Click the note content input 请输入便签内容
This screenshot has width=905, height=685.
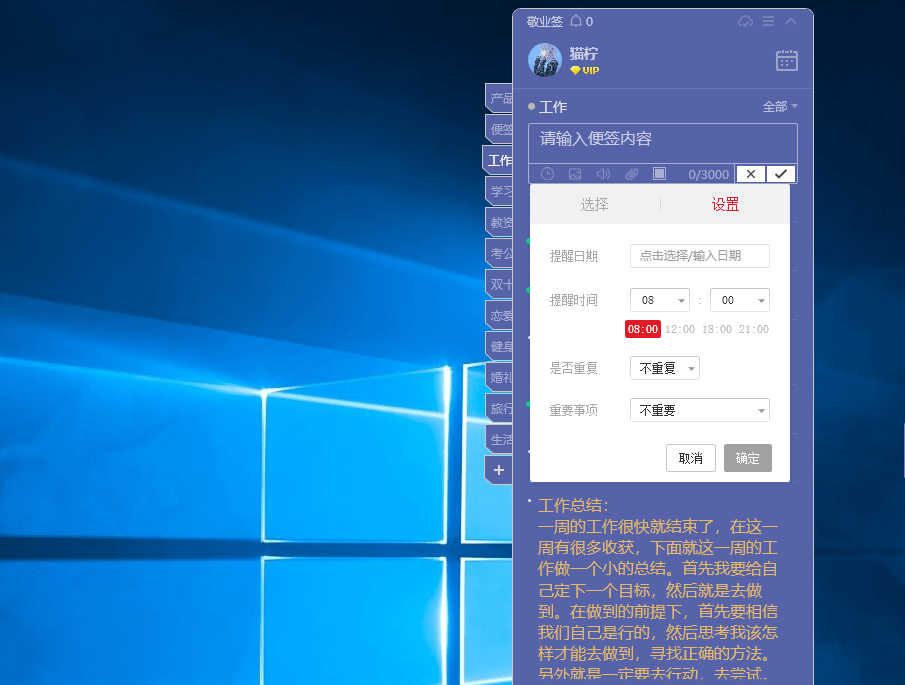click(663, 143)
